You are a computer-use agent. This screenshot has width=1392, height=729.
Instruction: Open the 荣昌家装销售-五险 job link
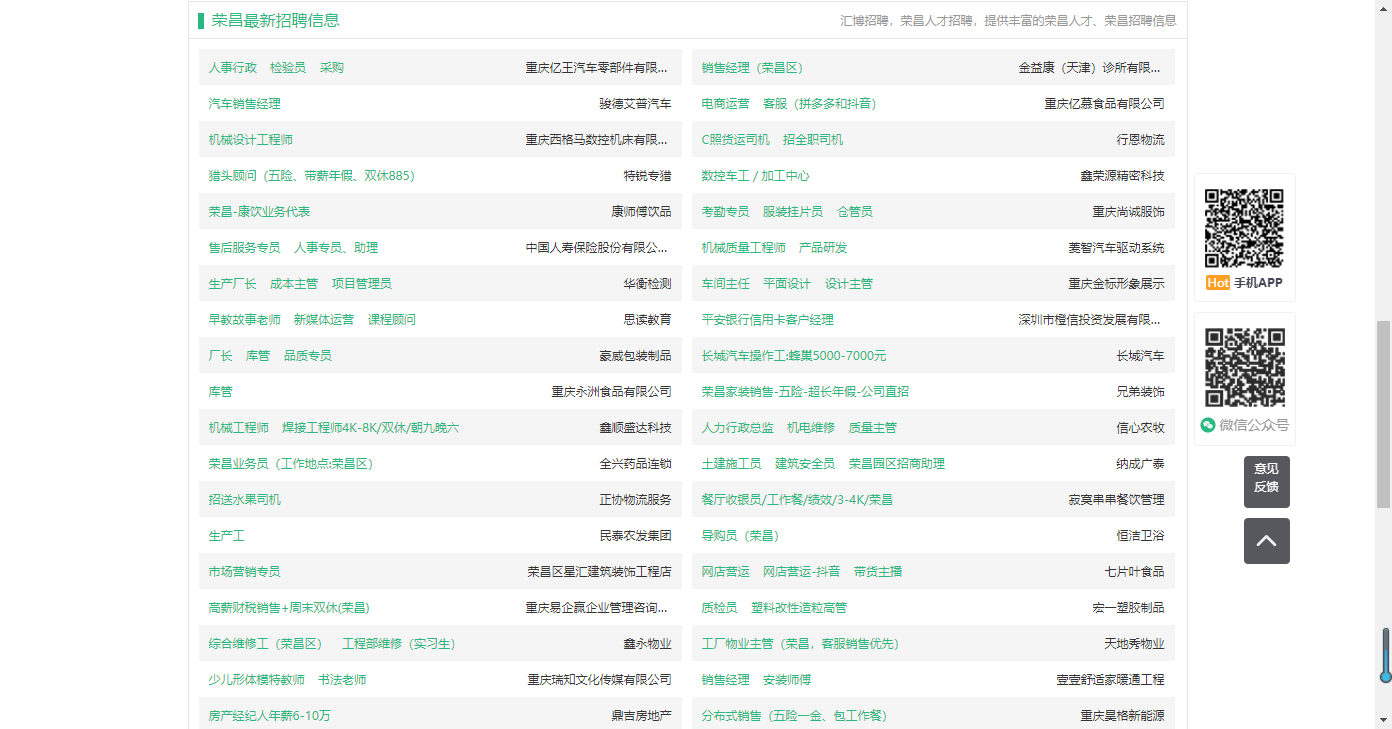[x=805, y=392]
